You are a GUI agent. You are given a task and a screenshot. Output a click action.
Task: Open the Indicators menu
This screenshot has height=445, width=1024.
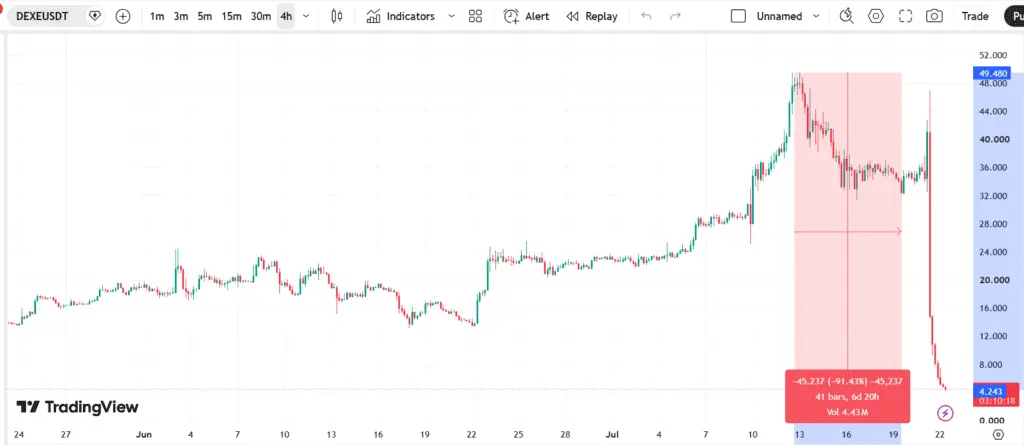pyautogui.click(x=400, y=16)
